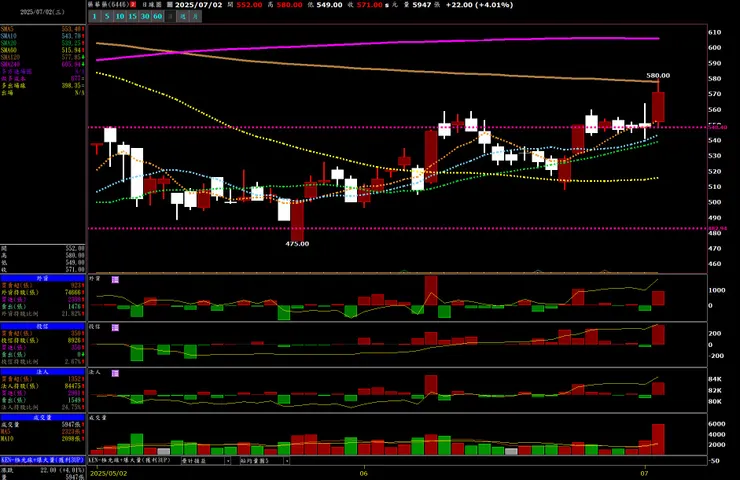Image resolution: width=740 pixels, height=480 pixels.
Task: Click the SMA120 value 577.85 row
Action: click(42, 57)
